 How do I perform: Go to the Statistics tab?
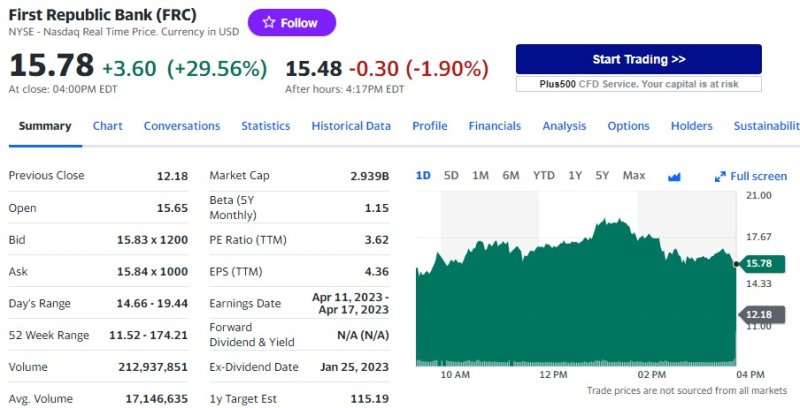tap(266, 126)
